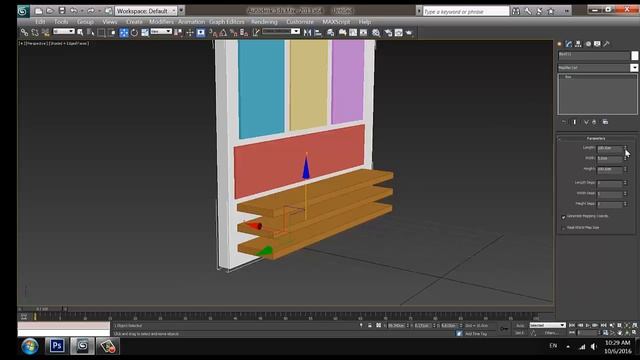640x360 pixels.
Task: Open the Help menu
Action: pyautogui.click(x=364, y=22)
